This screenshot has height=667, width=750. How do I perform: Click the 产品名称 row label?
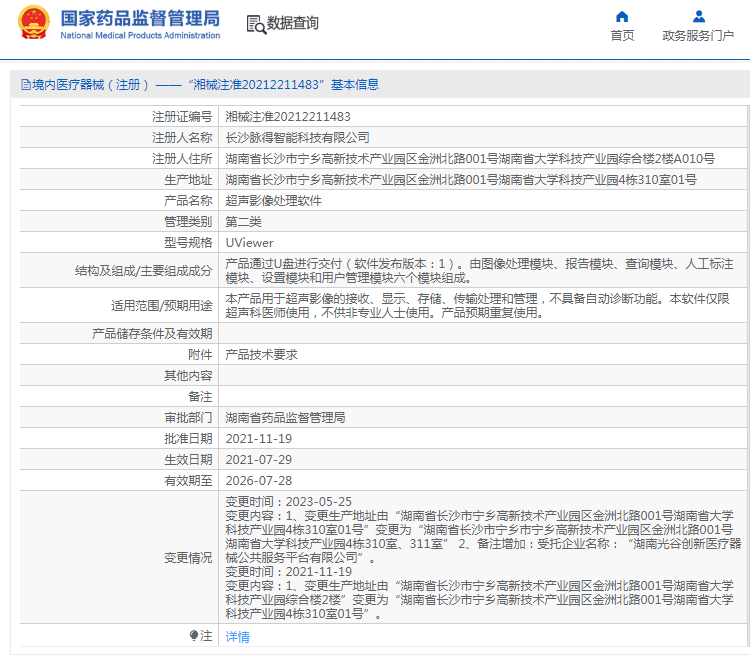click(x=188, y=201)
